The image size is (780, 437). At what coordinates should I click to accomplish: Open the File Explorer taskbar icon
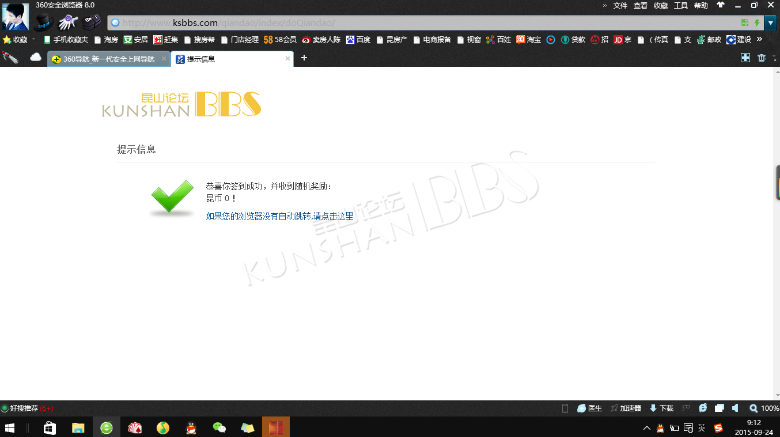click(78, 428)
